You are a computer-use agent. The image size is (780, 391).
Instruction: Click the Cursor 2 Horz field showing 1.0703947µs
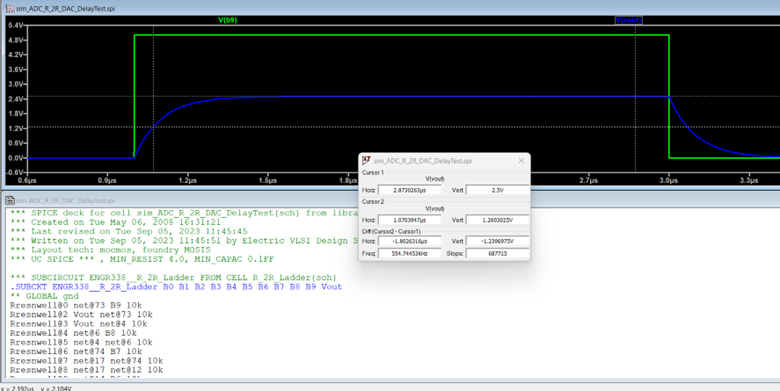409,220
